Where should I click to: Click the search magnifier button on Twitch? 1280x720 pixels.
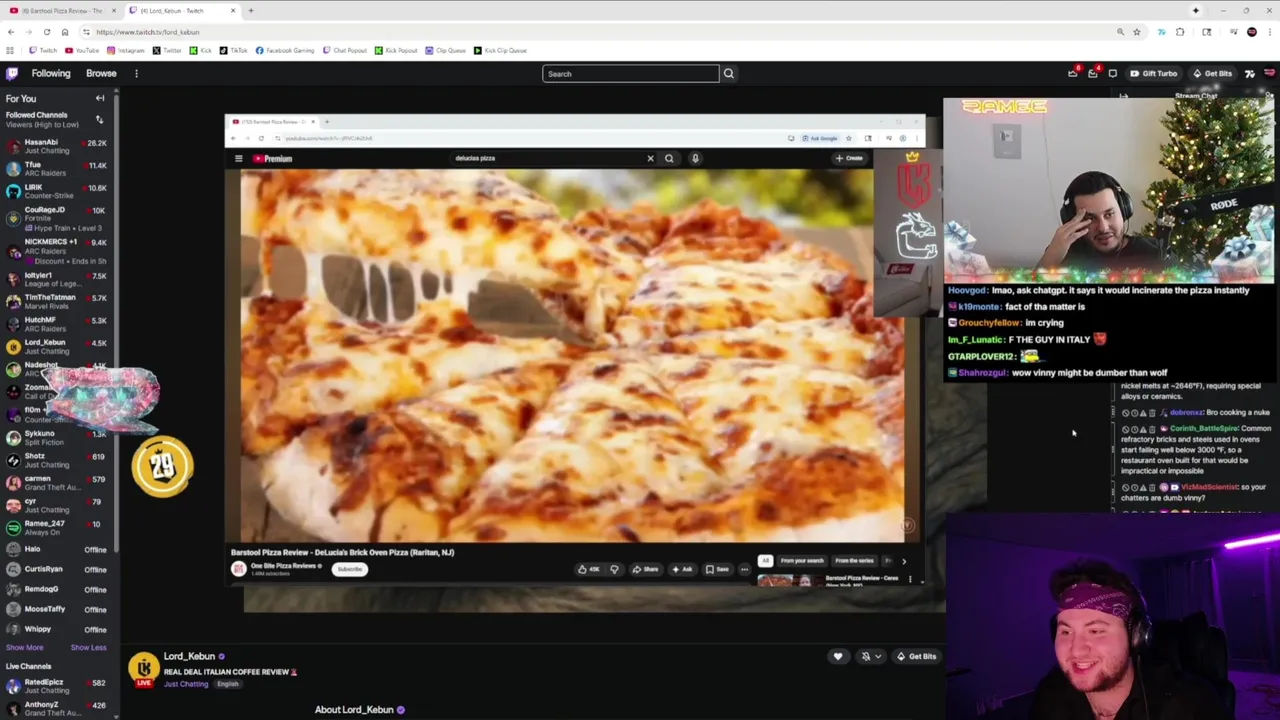tap(729, 73)
